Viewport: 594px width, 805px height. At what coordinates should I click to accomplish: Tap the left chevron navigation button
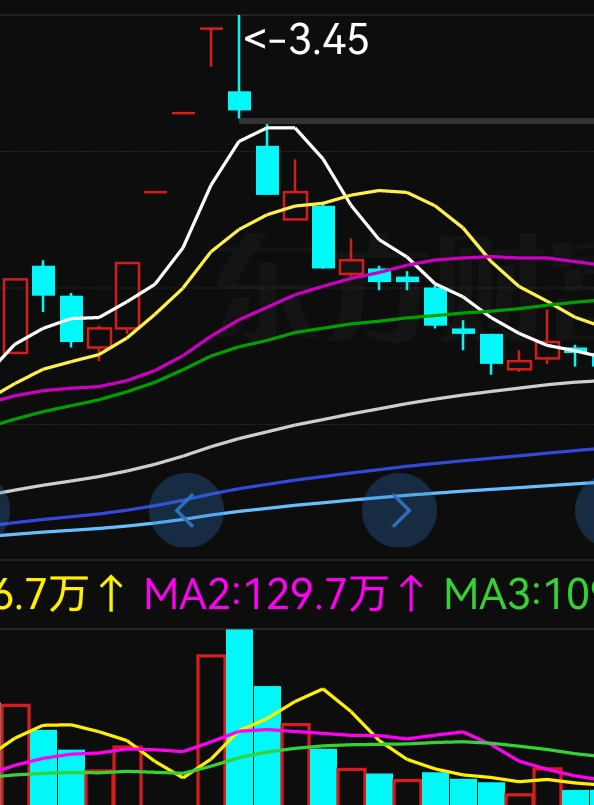(x=186, y=510)
